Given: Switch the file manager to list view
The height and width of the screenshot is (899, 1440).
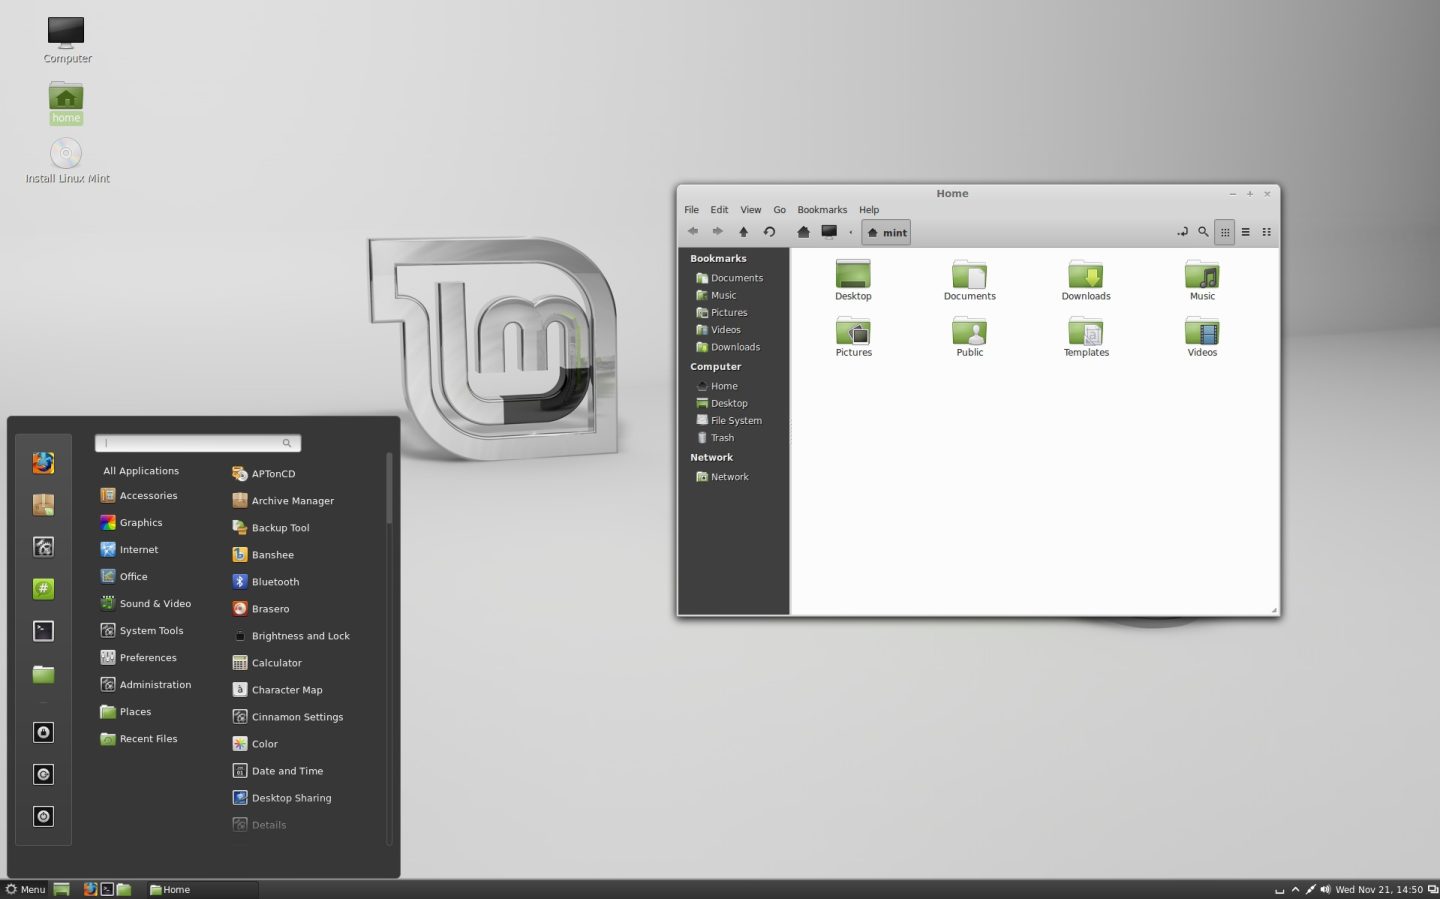Looking at the screenshot, I should (1245, 231).
